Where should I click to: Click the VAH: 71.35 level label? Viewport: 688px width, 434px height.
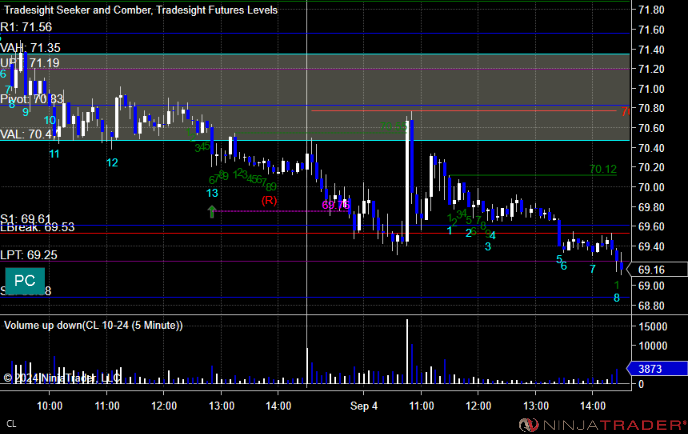tap(30, 47)
